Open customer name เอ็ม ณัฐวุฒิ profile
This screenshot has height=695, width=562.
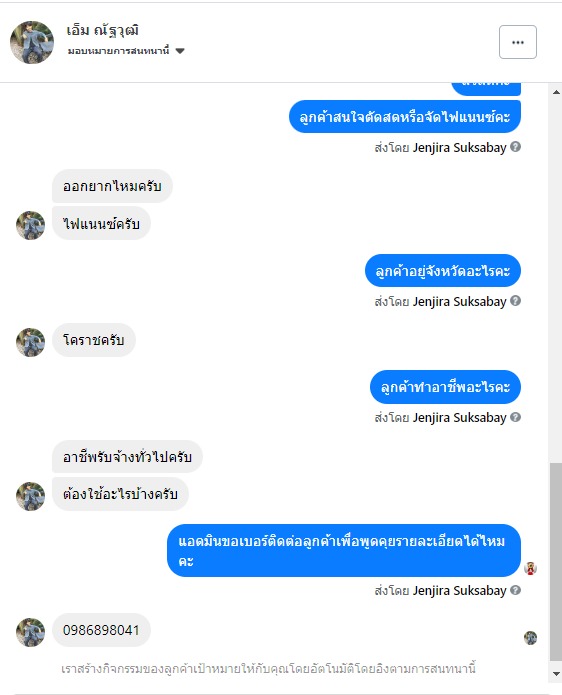[x=102, y=30]
